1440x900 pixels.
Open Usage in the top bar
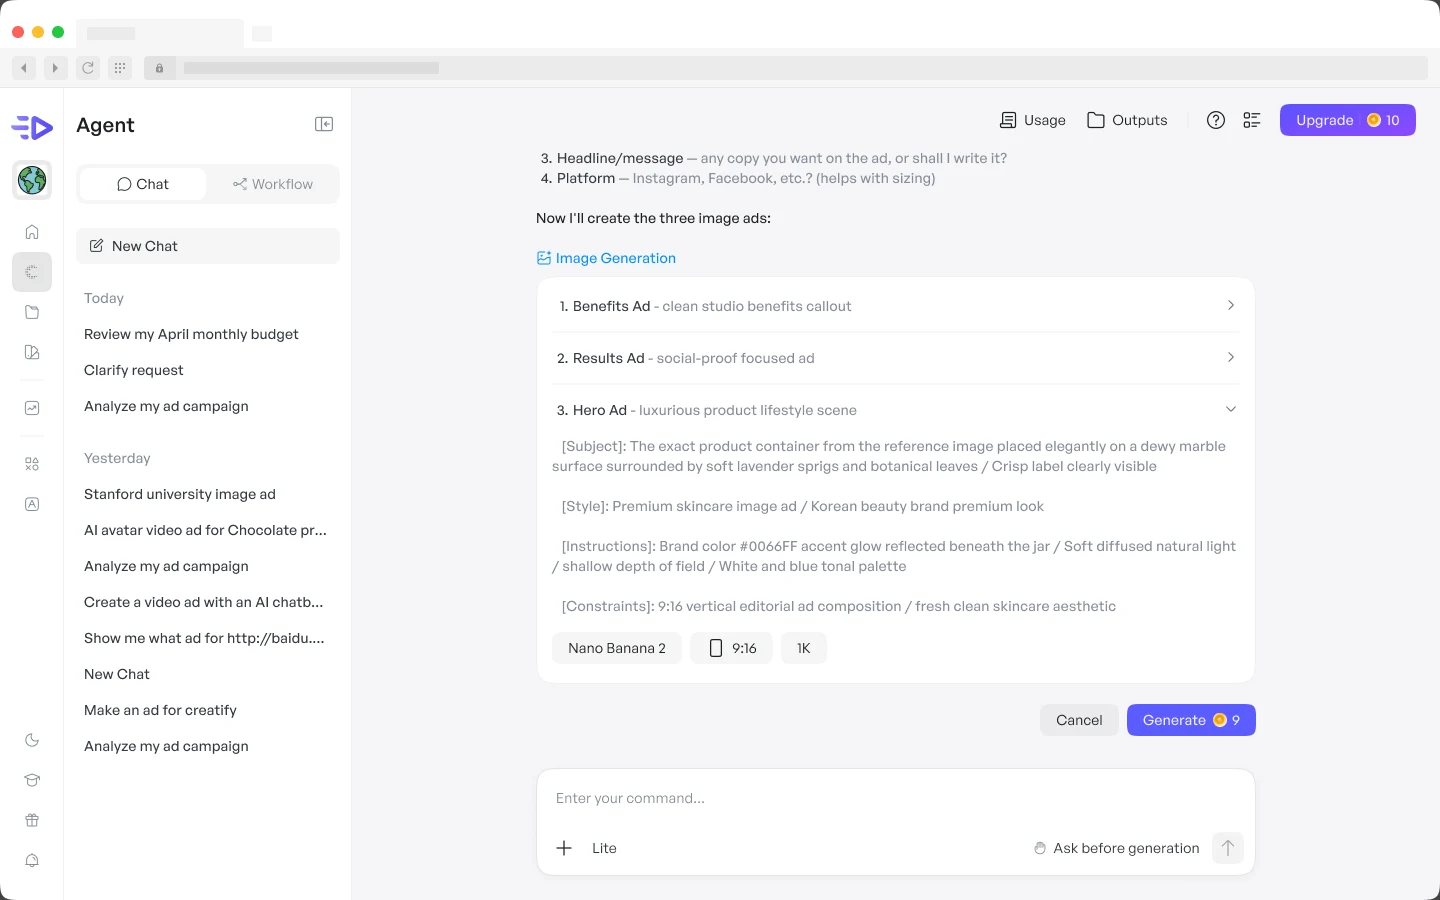click(1033, 120)
